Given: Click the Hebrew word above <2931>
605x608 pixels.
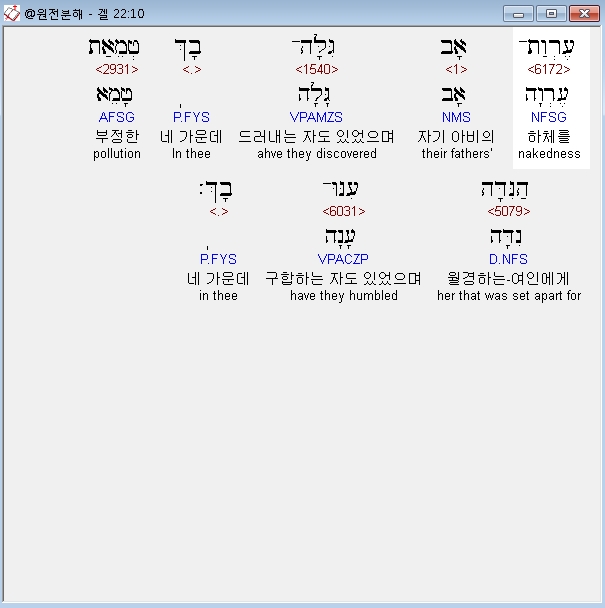Looking at the screenshot, I should [114, 47].
